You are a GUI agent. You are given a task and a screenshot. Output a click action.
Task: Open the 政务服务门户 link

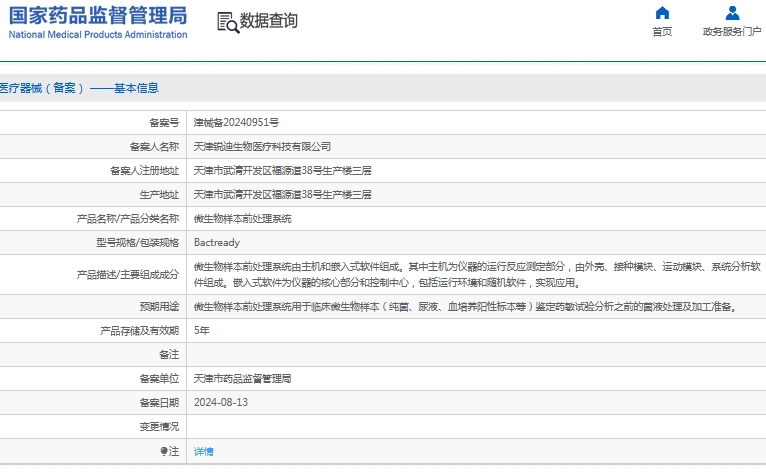point(732,32)
